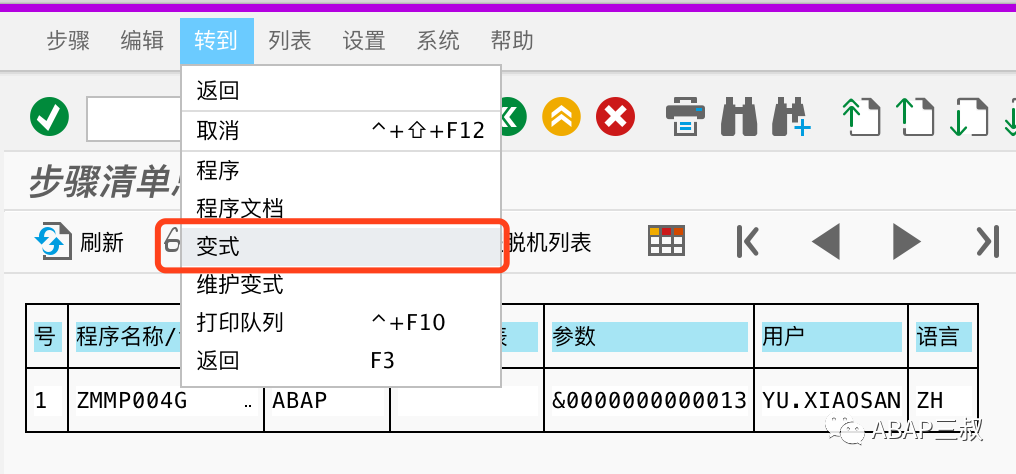This screenshot has width=1016, height=474.
Task: Choose 返回 F3 at menu bottom
Action: point(341,361)
